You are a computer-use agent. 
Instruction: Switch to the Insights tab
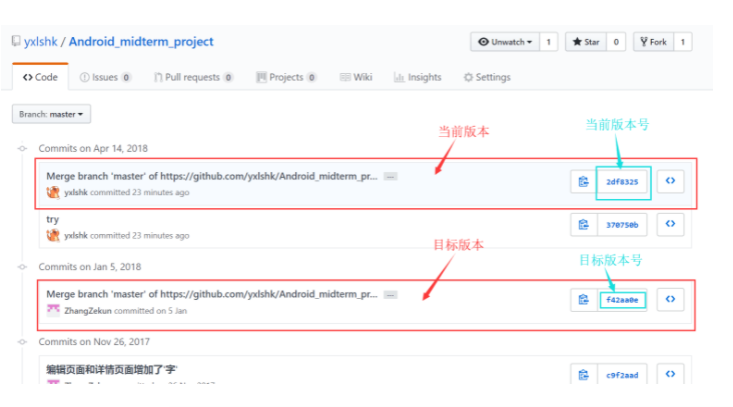pos(417,77)
